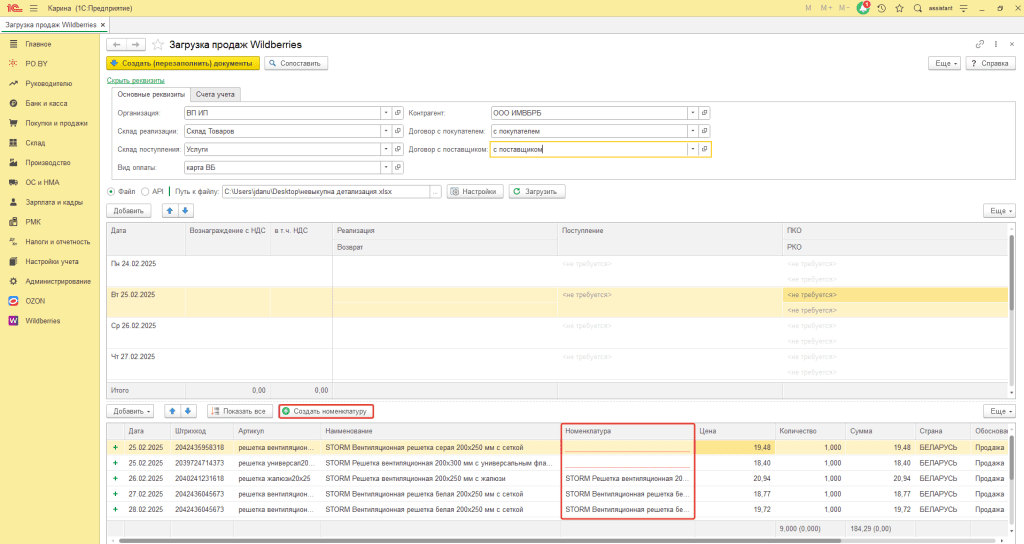The image size is (1024, 544).
Task: Go back with the left arrow
Action: [x=116, y=44]
